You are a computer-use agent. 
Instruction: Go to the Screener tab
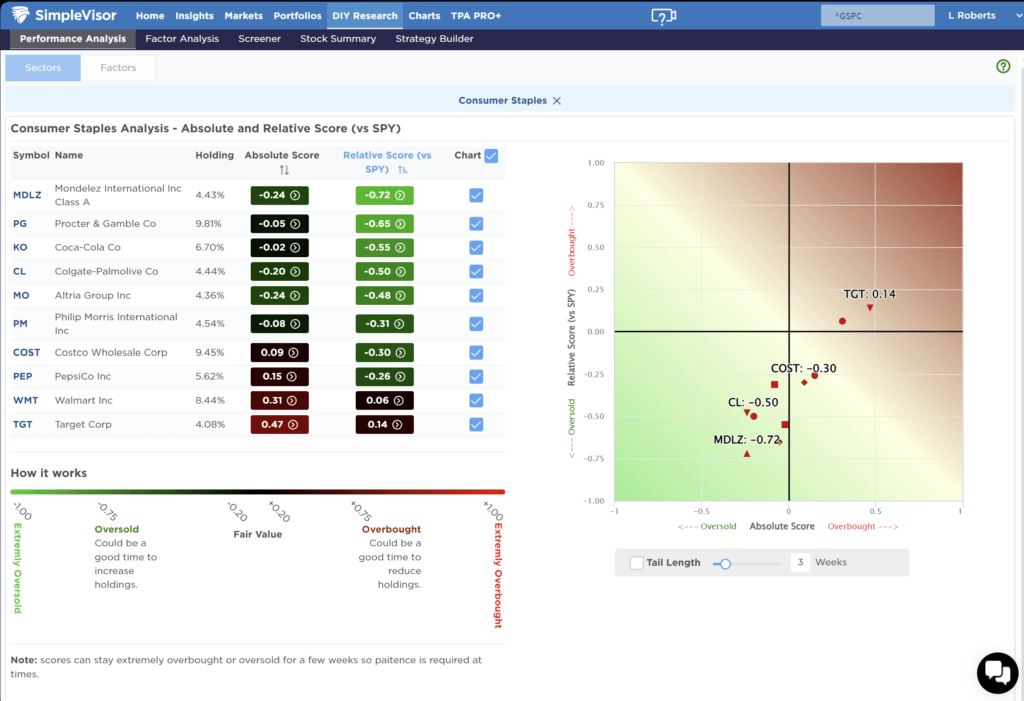coord(259,39)
